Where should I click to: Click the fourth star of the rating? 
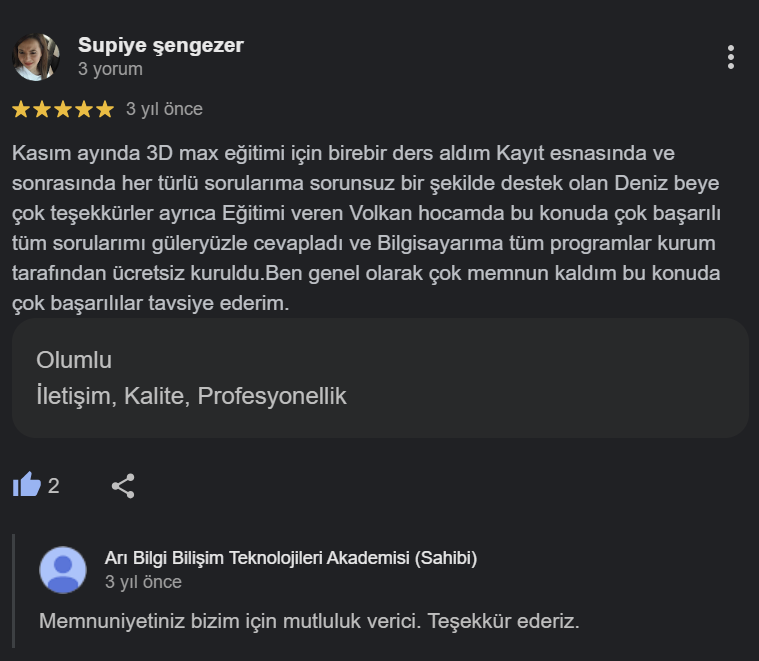84,109
